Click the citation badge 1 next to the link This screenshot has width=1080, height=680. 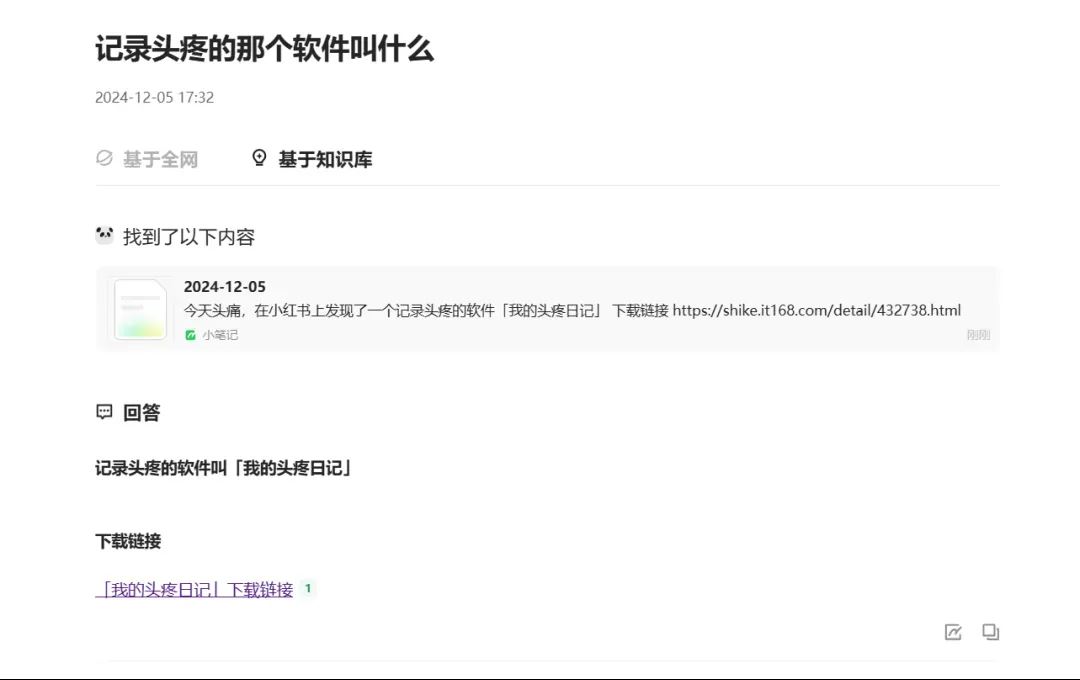(308, 590)
